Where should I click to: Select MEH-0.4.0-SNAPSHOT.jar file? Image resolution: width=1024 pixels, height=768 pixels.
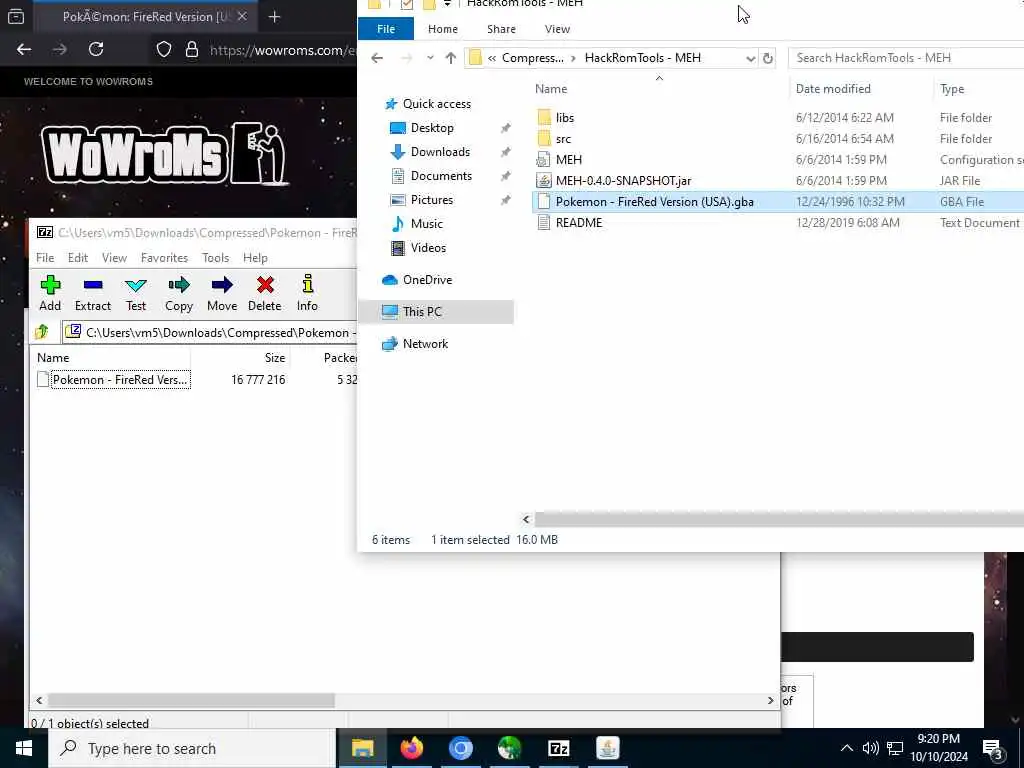click(x=623, y=180)
